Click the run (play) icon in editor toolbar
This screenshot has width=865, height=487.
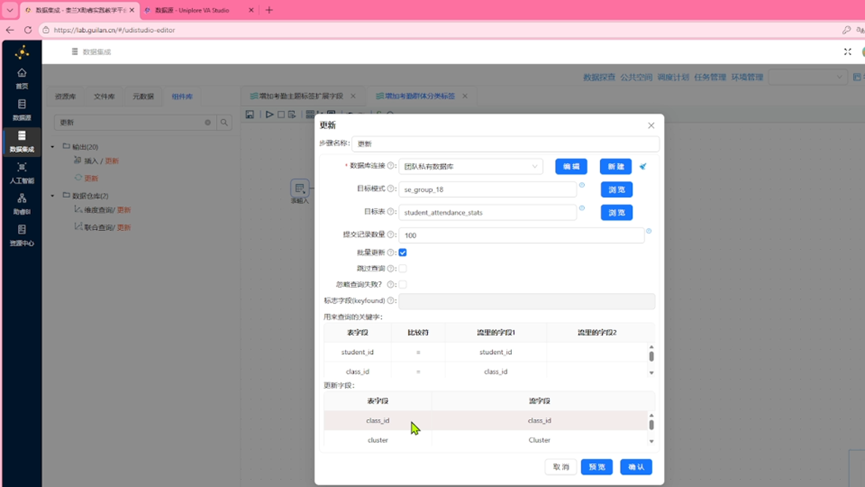click(x=269, y=114)
